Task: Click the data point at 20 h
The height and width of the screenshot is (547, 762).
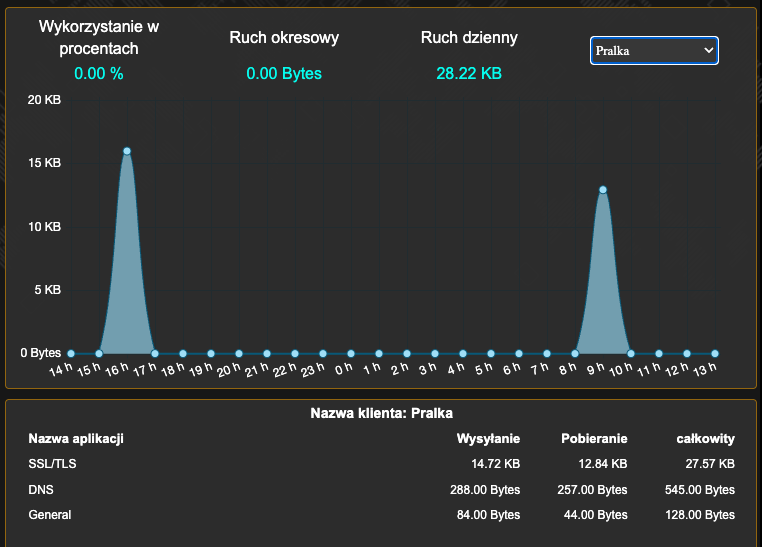Action: point(239,353)
